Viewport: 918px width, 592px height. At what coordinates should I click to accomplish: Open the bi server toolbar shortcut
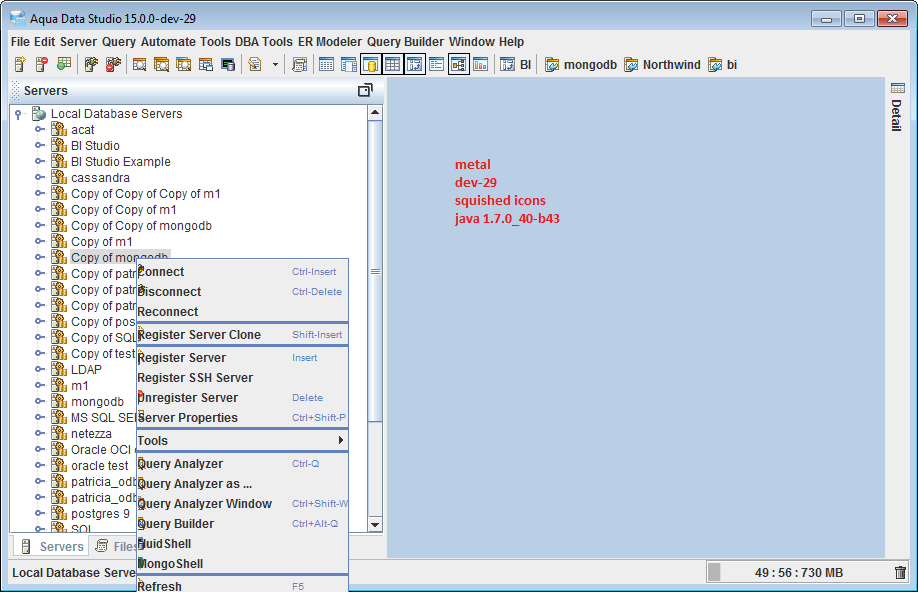tap(722, 64)
